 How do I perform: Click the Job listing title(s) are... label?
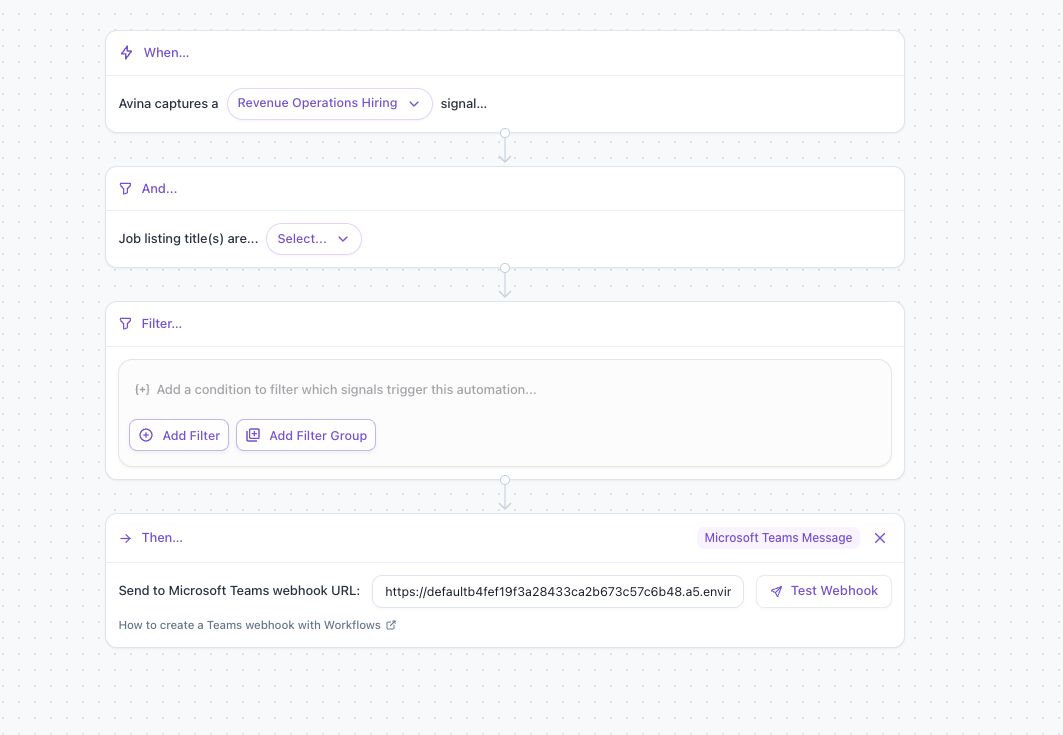coord(188,239)
